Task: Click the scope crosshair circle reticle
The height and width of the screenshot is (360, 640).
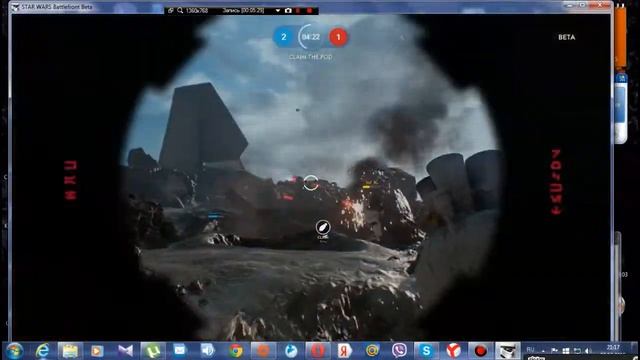Action: pos(311,182)
